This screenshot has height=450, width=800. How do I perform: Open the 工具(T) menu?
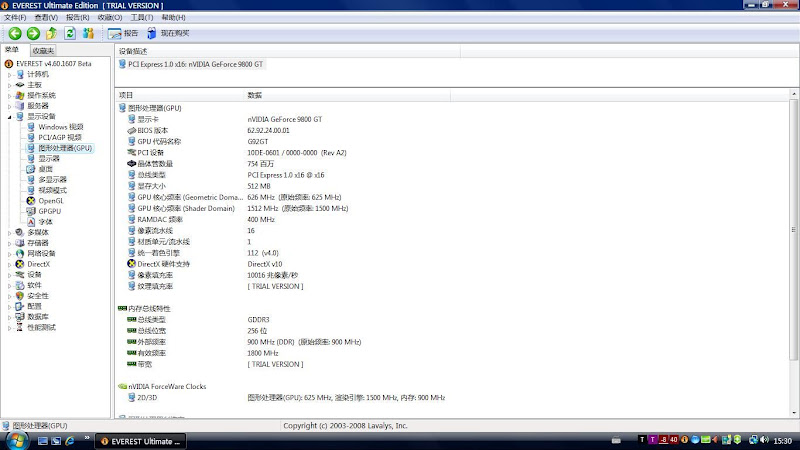tap(141, 17)
